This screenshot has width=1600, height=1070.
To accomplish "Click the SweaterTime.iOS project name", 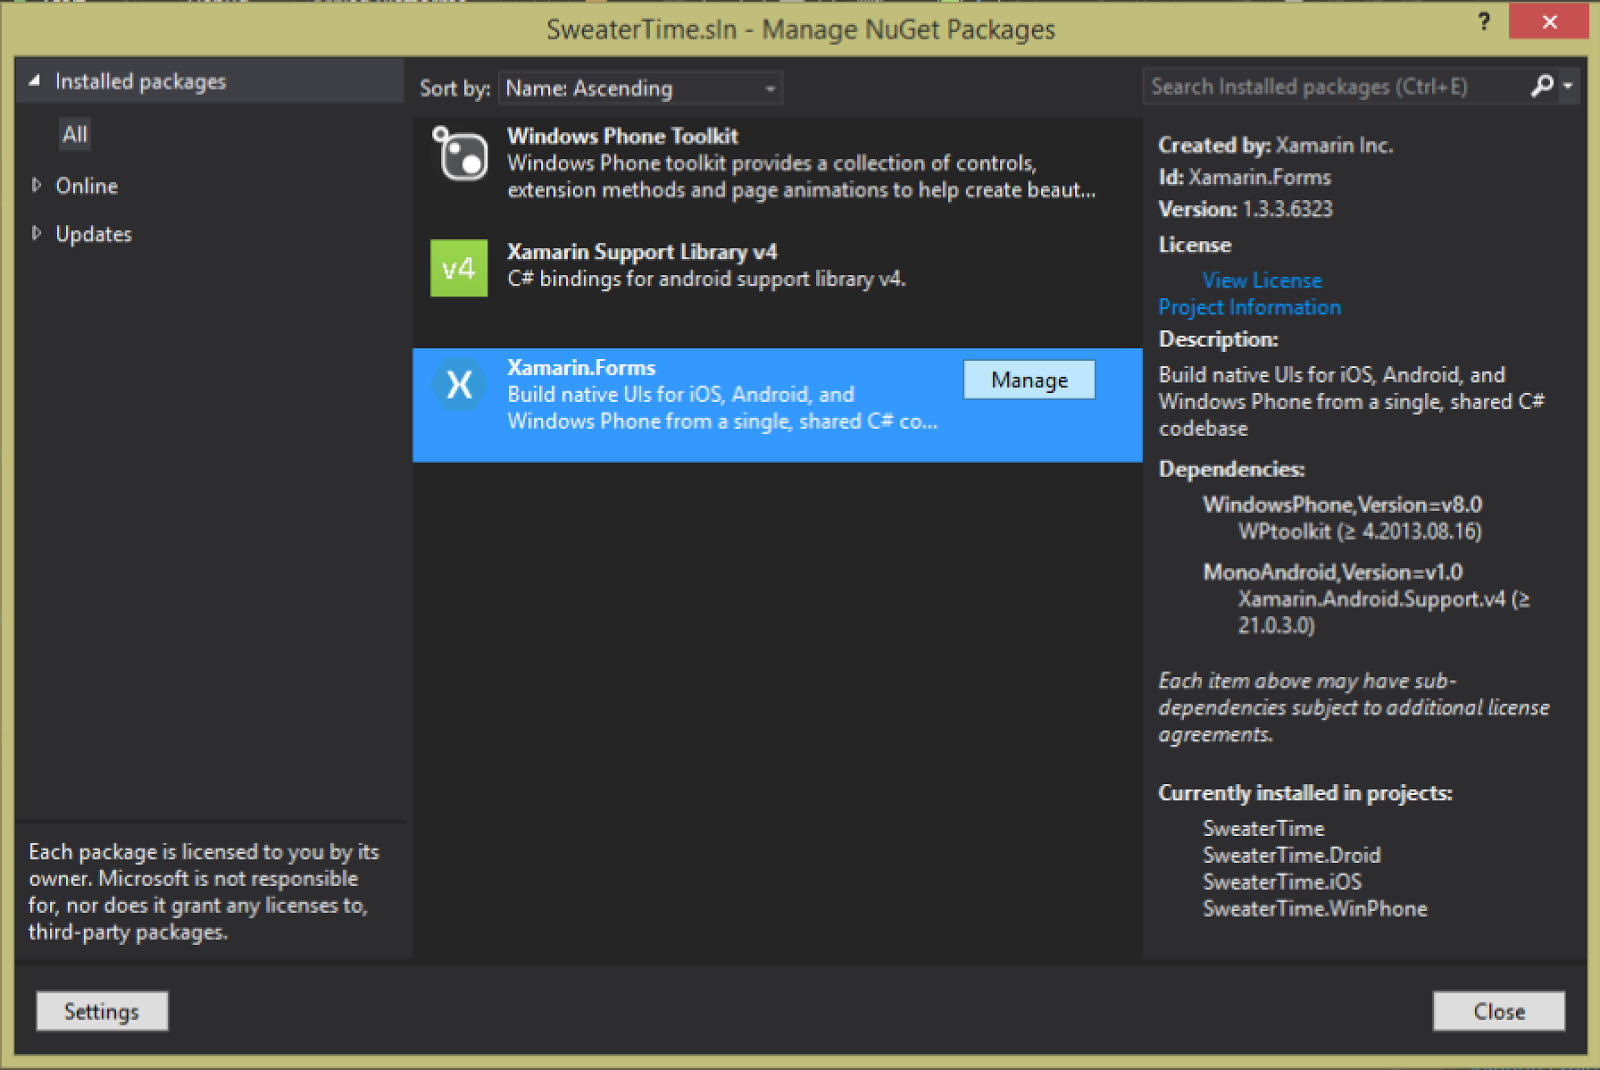I will point(1282,882).
